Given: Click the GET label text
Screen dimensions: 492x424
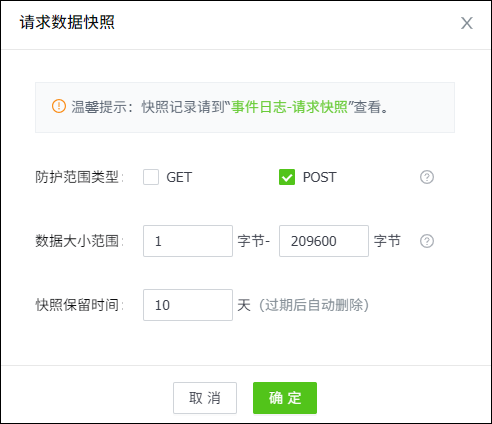Looking at the screenshot, I should (x=179, y=177).
